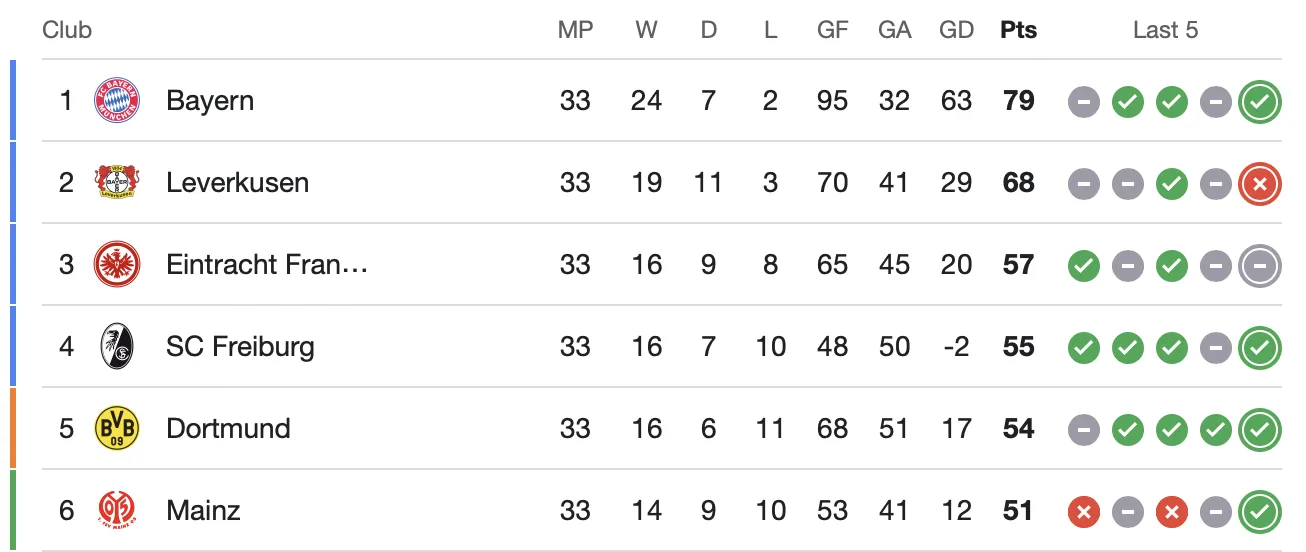Click Eintracht's latest gray draw icon
The height and width of the screenshot is (552, 1306).
click(x=1259, y=265)
